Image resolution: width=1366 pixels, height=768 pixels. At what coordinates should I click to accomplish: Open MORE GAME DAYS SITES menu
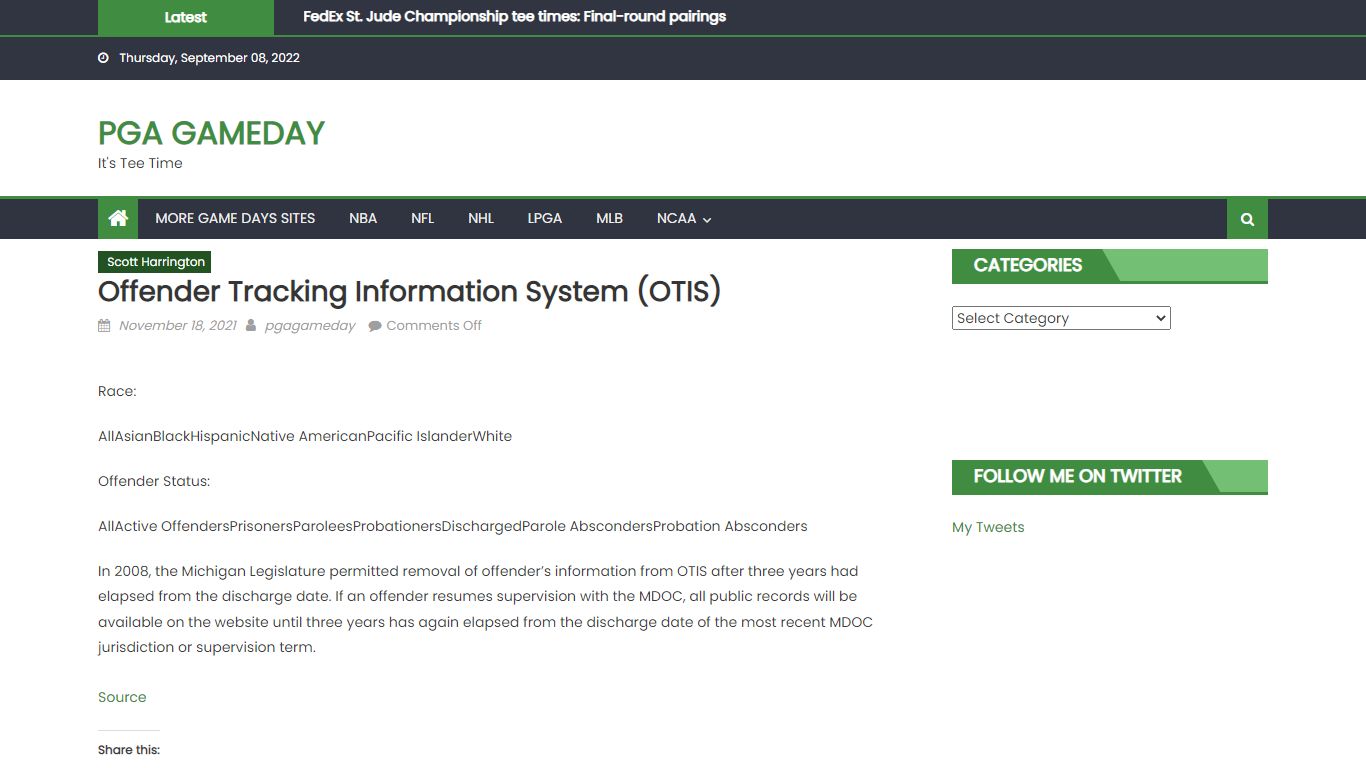pos(235,218)
